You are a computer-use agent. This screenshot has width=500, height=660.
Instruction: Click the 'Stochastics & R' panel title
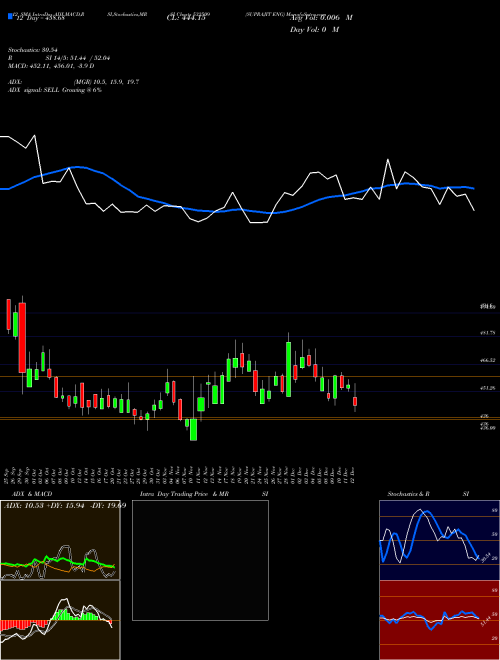coord(409,494)
